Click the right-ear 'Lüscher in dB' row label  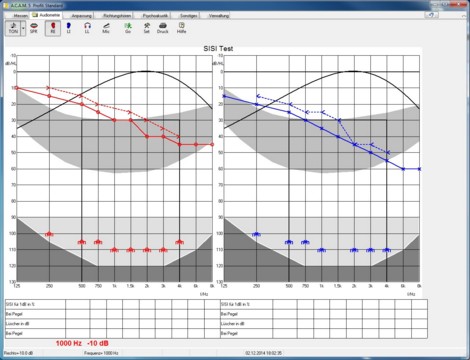[17, 324]
